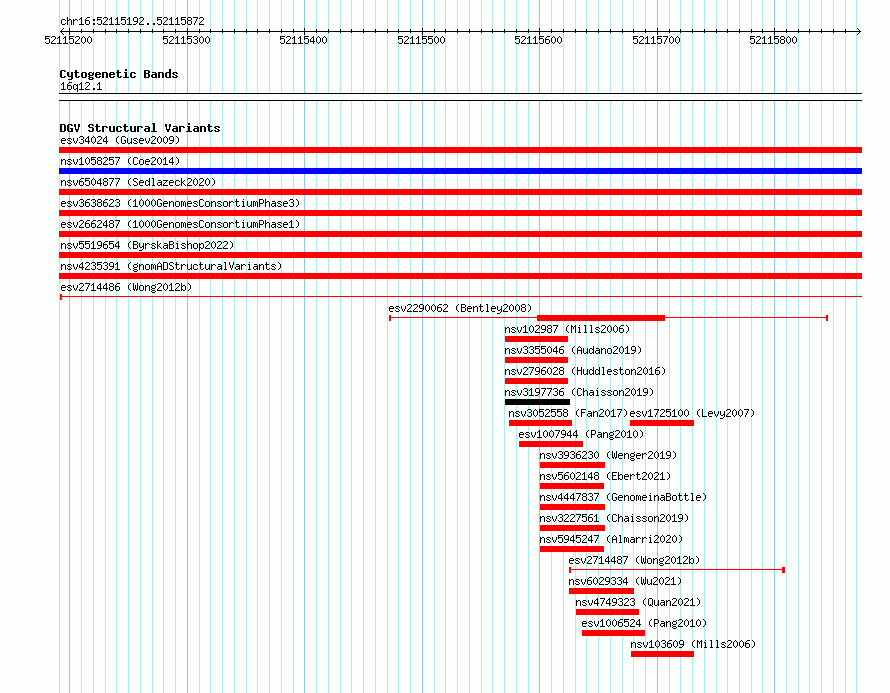Click the 16q12.1 band label
Image resolution: width=890 pixels, height=693 pixels.
click(x=81, y=86)
